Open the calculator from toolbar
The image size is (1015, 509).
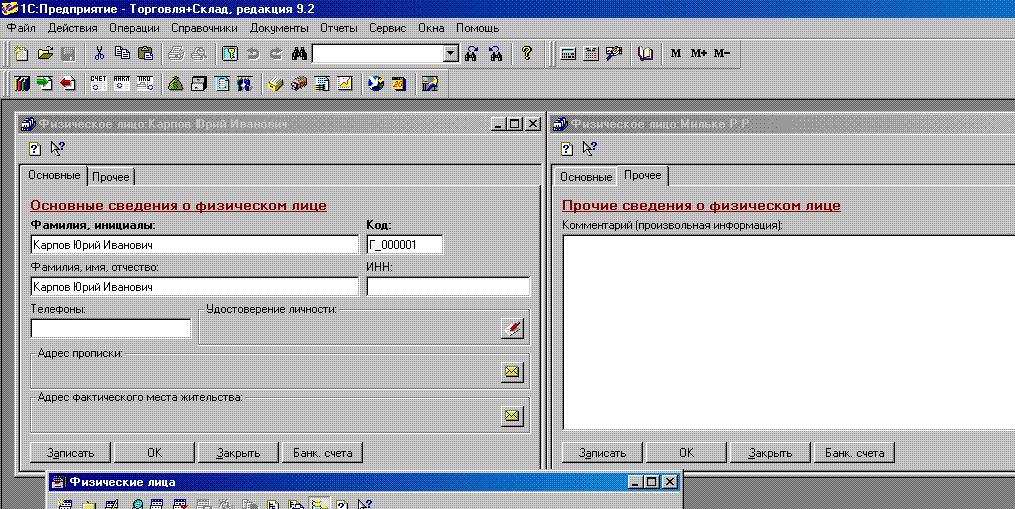(x=568, y=54)
